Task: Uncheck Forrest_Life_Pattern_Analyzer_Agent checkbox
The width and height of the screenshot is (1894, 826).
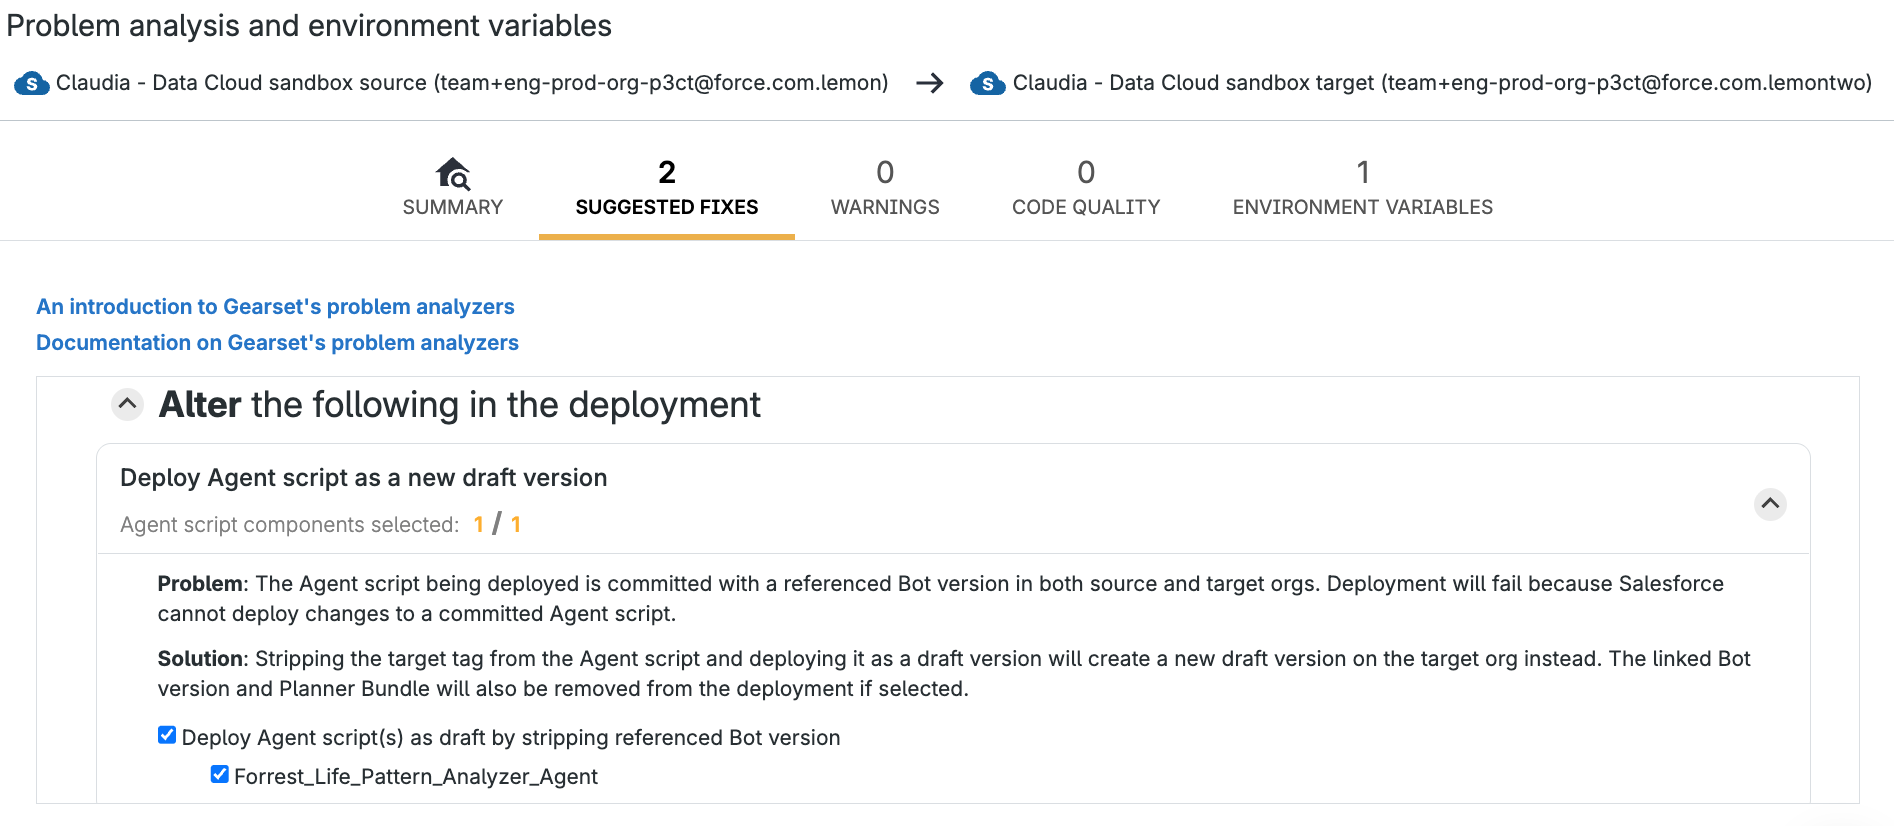Action: tap(220, 775)
